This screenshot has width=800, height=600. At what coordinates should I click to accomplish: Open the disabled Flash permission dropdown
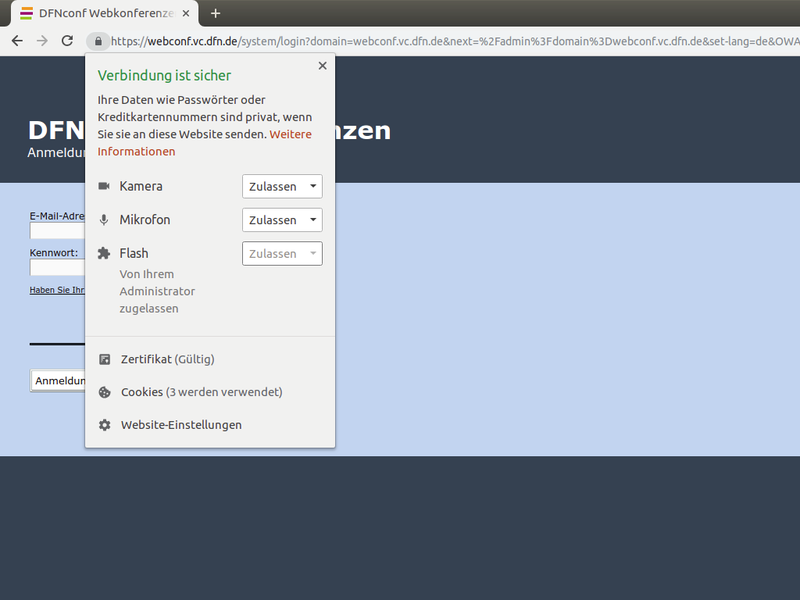[281, 253]
